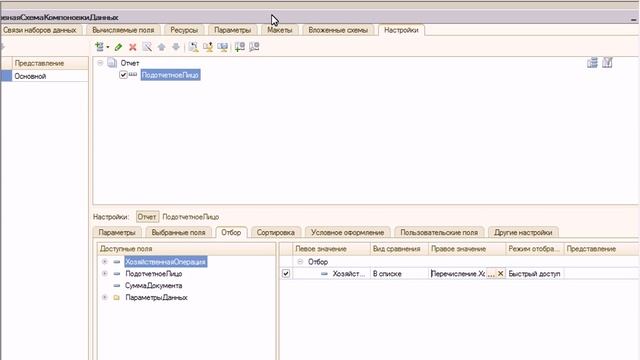Clear the Правое значение with the X button
The image size is (640, 360).
pyautogui.click(x=500, y=273)
